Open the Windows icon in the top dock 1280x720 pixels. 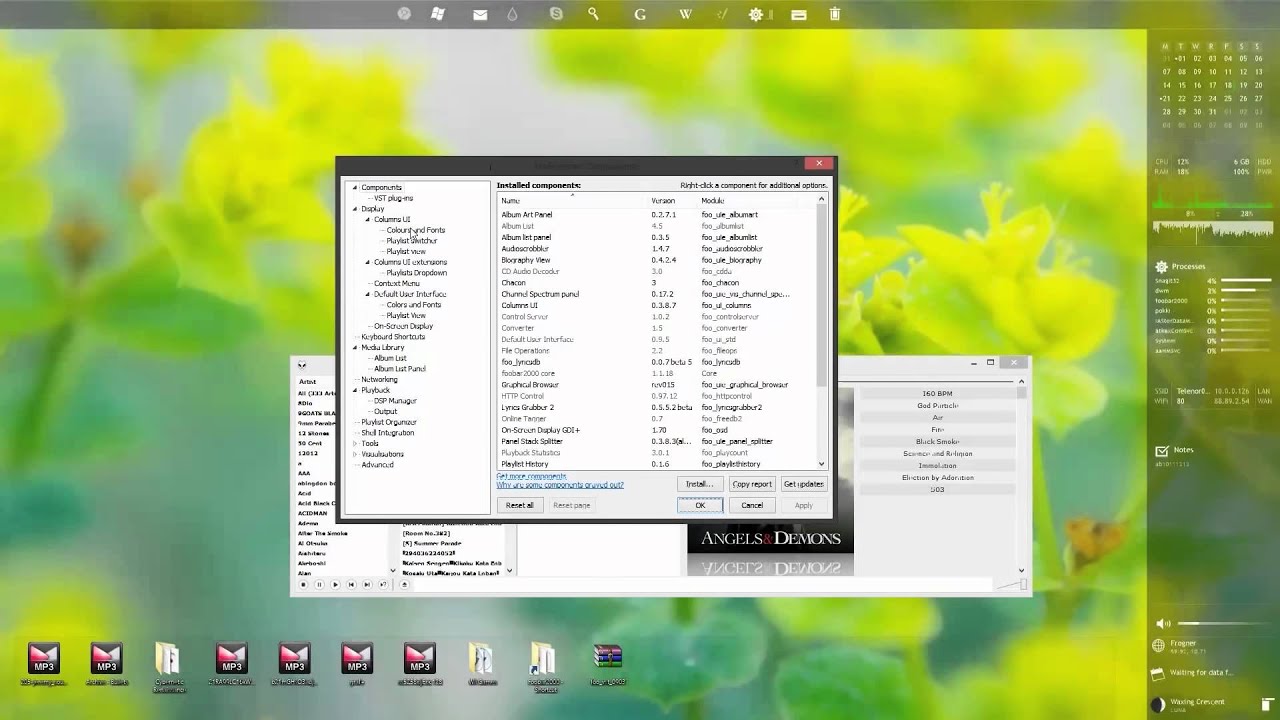437,14
